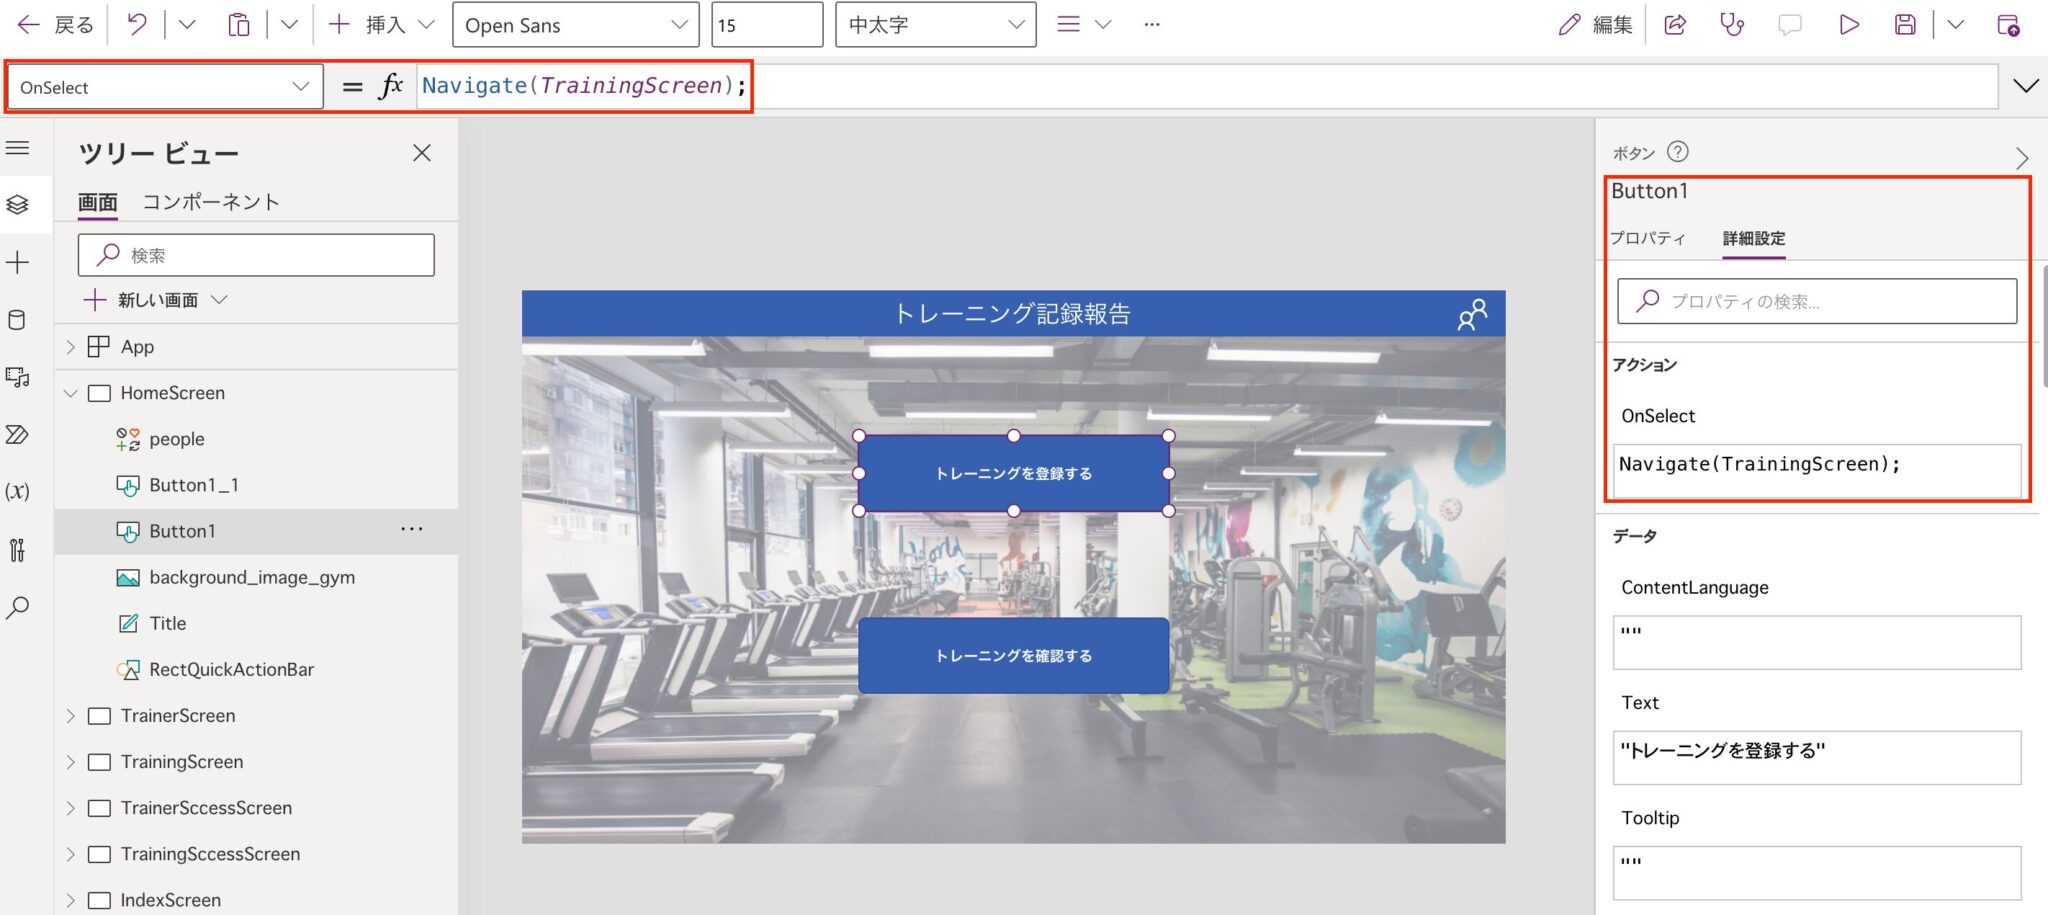
Task: Open the Comments panel icon
Action: pyautogui.click(x=1790, y=25)
